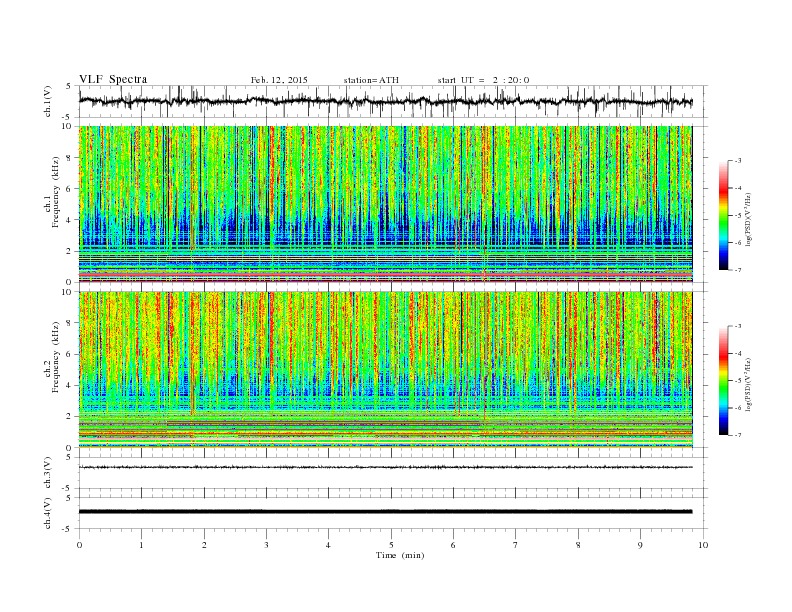Click the "2" kHz tick of ch.2 spectrogram
Viewport: 792px width, 612px height.
[71, 417]
